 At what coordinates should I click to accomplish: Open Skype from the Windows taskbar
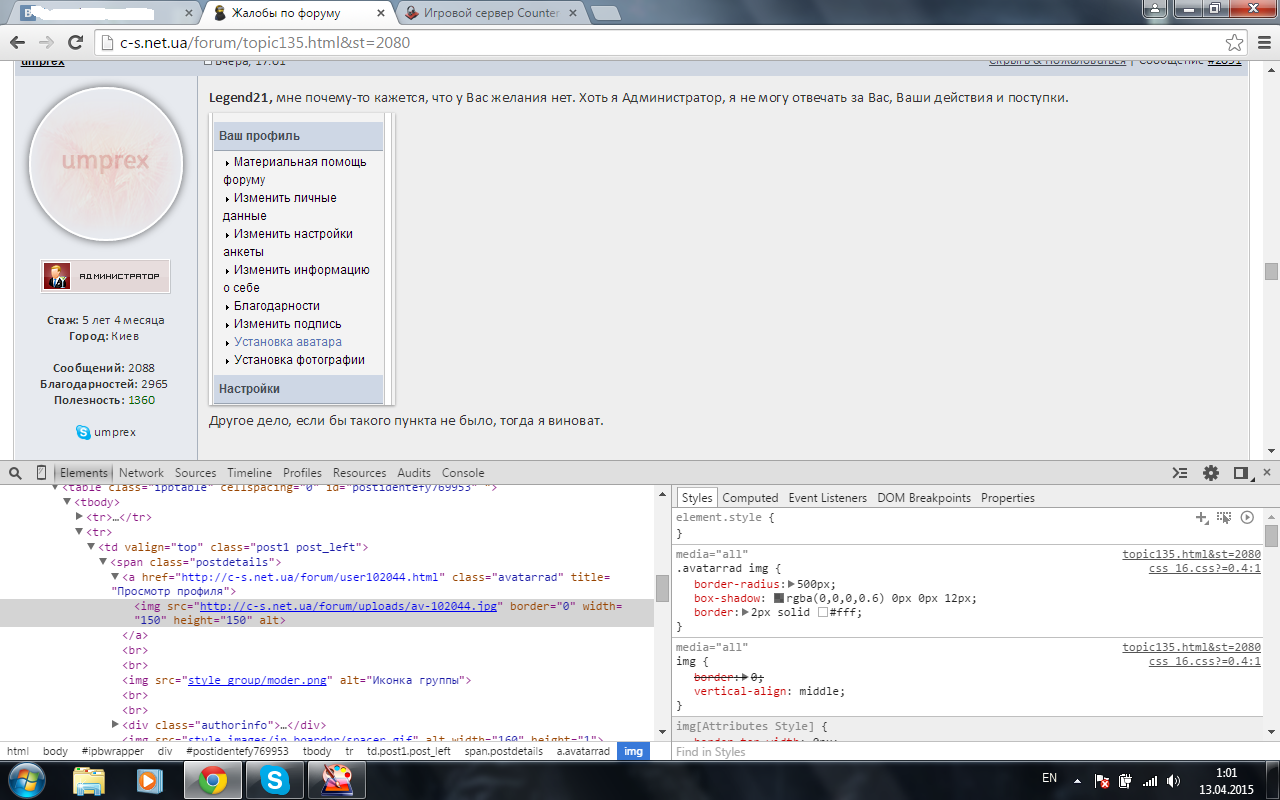pyautogui.click(x=275, y=780)
